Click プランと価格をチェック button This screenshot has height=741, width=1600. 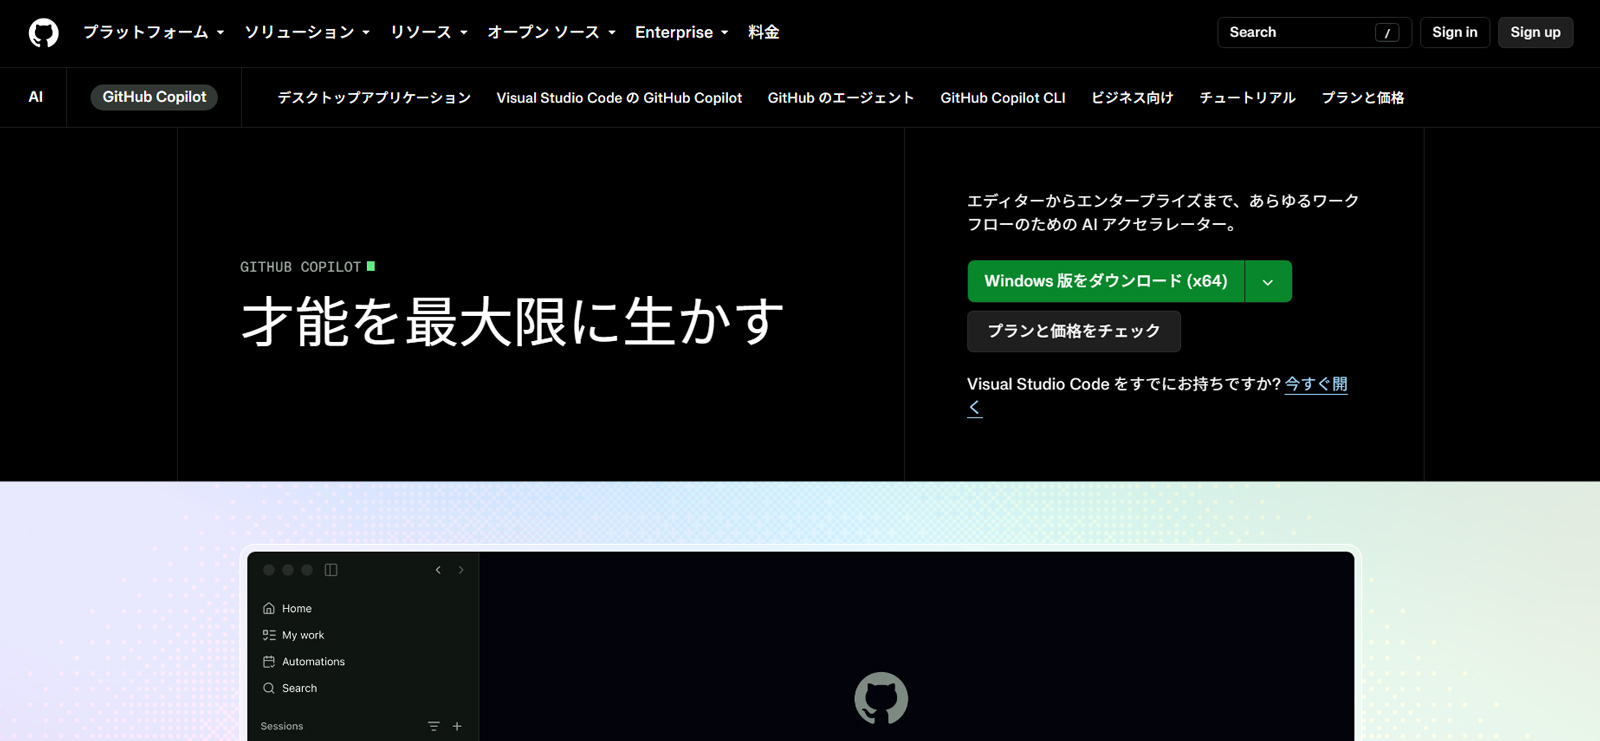pos(1074,331)
